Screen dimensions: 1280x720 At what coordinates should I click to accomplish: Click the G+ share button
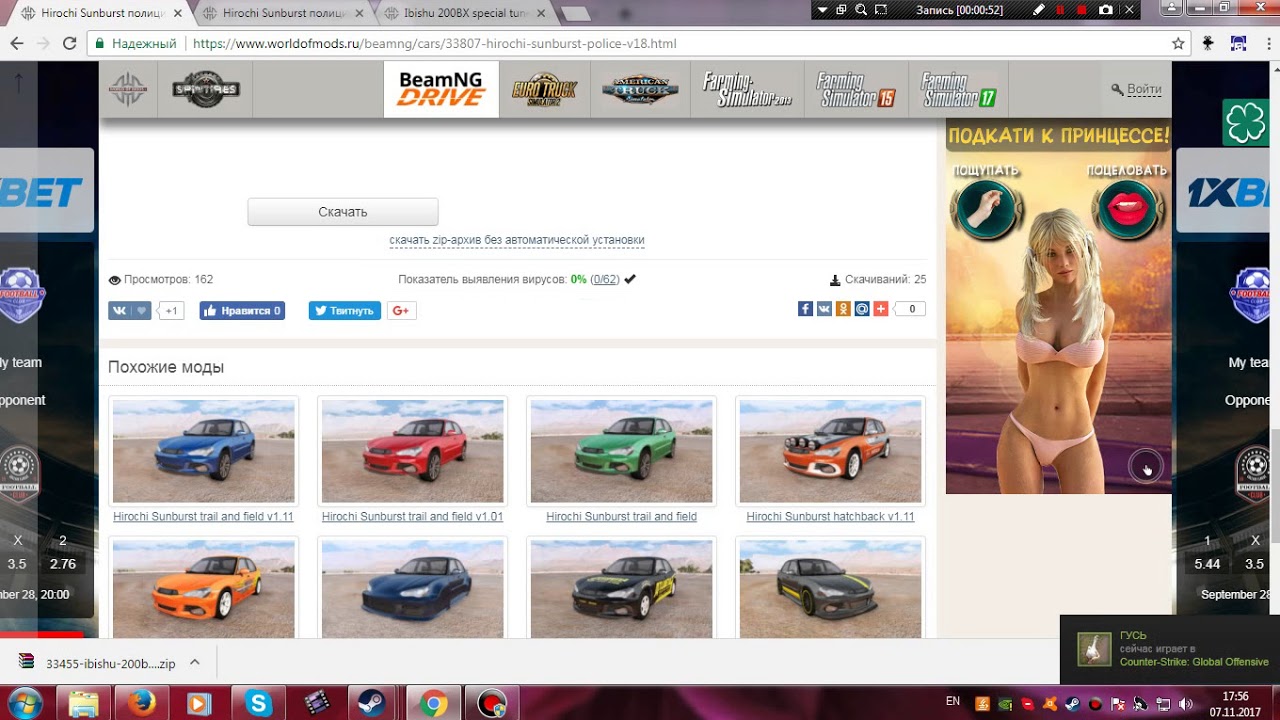click(x=401, y=311)
